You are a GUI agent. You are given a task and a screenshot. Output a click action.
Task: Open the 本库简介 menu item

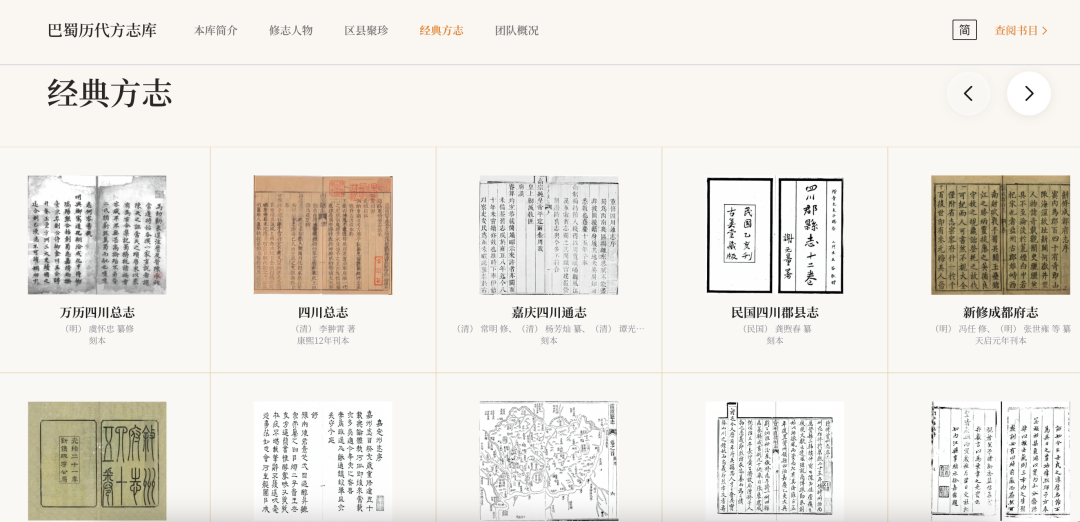click(216, 30)
